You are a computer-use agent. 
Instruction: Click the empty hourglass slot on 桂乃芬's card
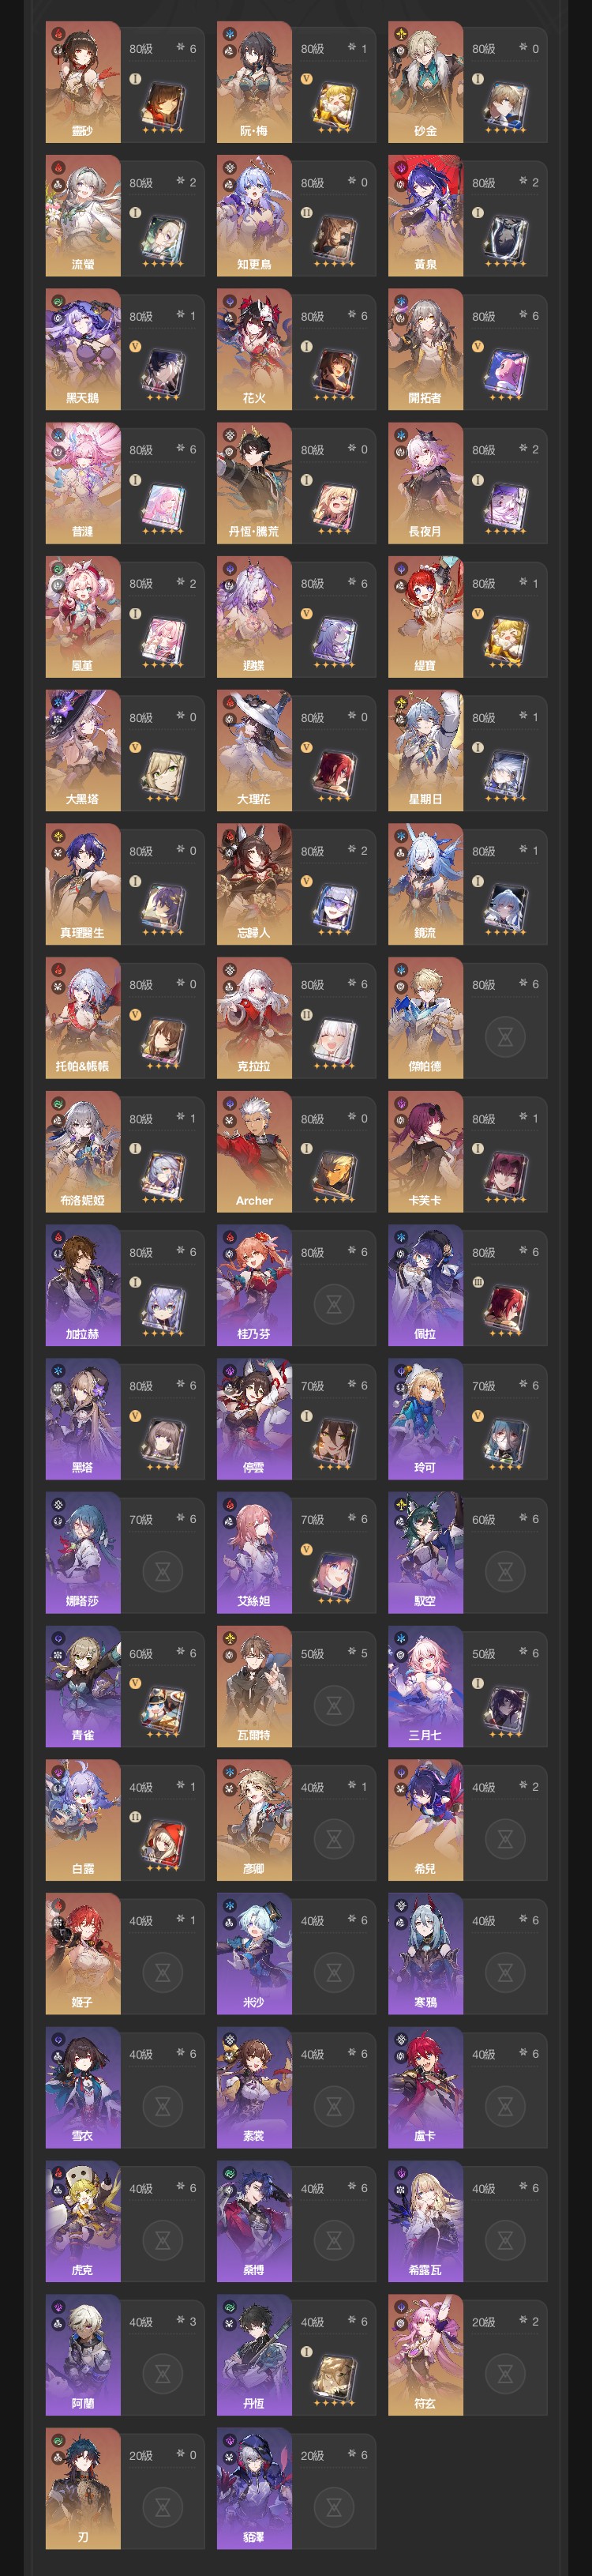pos(334,1304)
